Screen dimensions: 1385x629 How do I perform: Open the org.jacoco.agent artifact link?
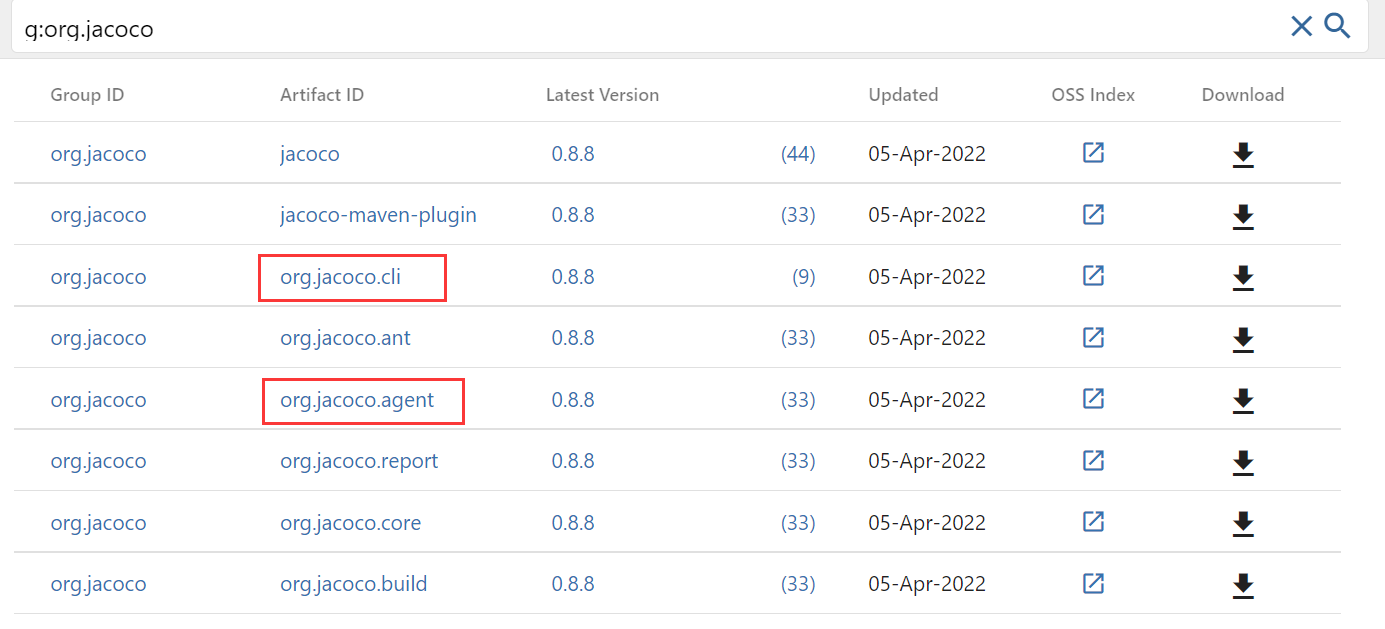tap(357, 400)
